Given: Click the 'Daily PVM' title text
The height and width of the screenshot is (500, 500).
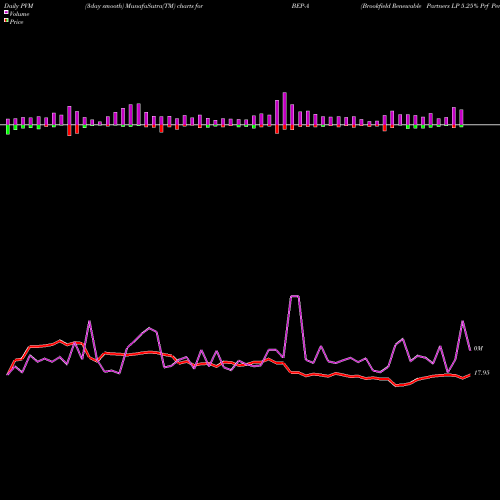Looking at the screenshot, I should pyautogui.click(x=19, y=6).
